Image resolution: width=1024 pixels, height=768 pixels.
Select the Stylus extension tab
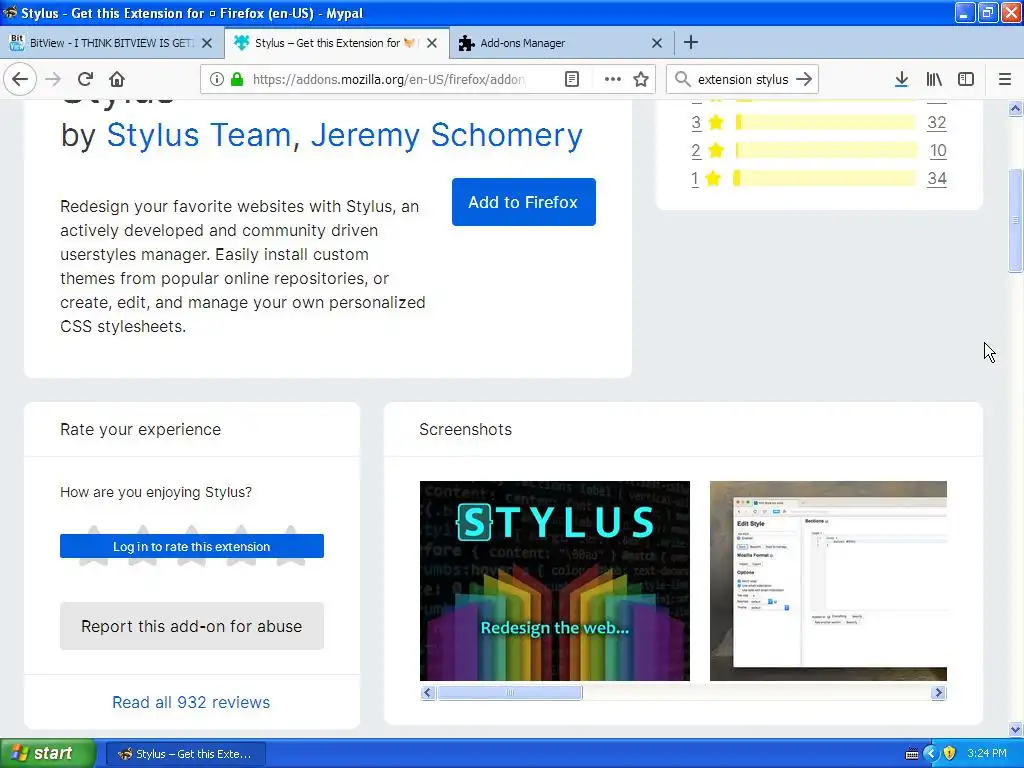[337, 43]
